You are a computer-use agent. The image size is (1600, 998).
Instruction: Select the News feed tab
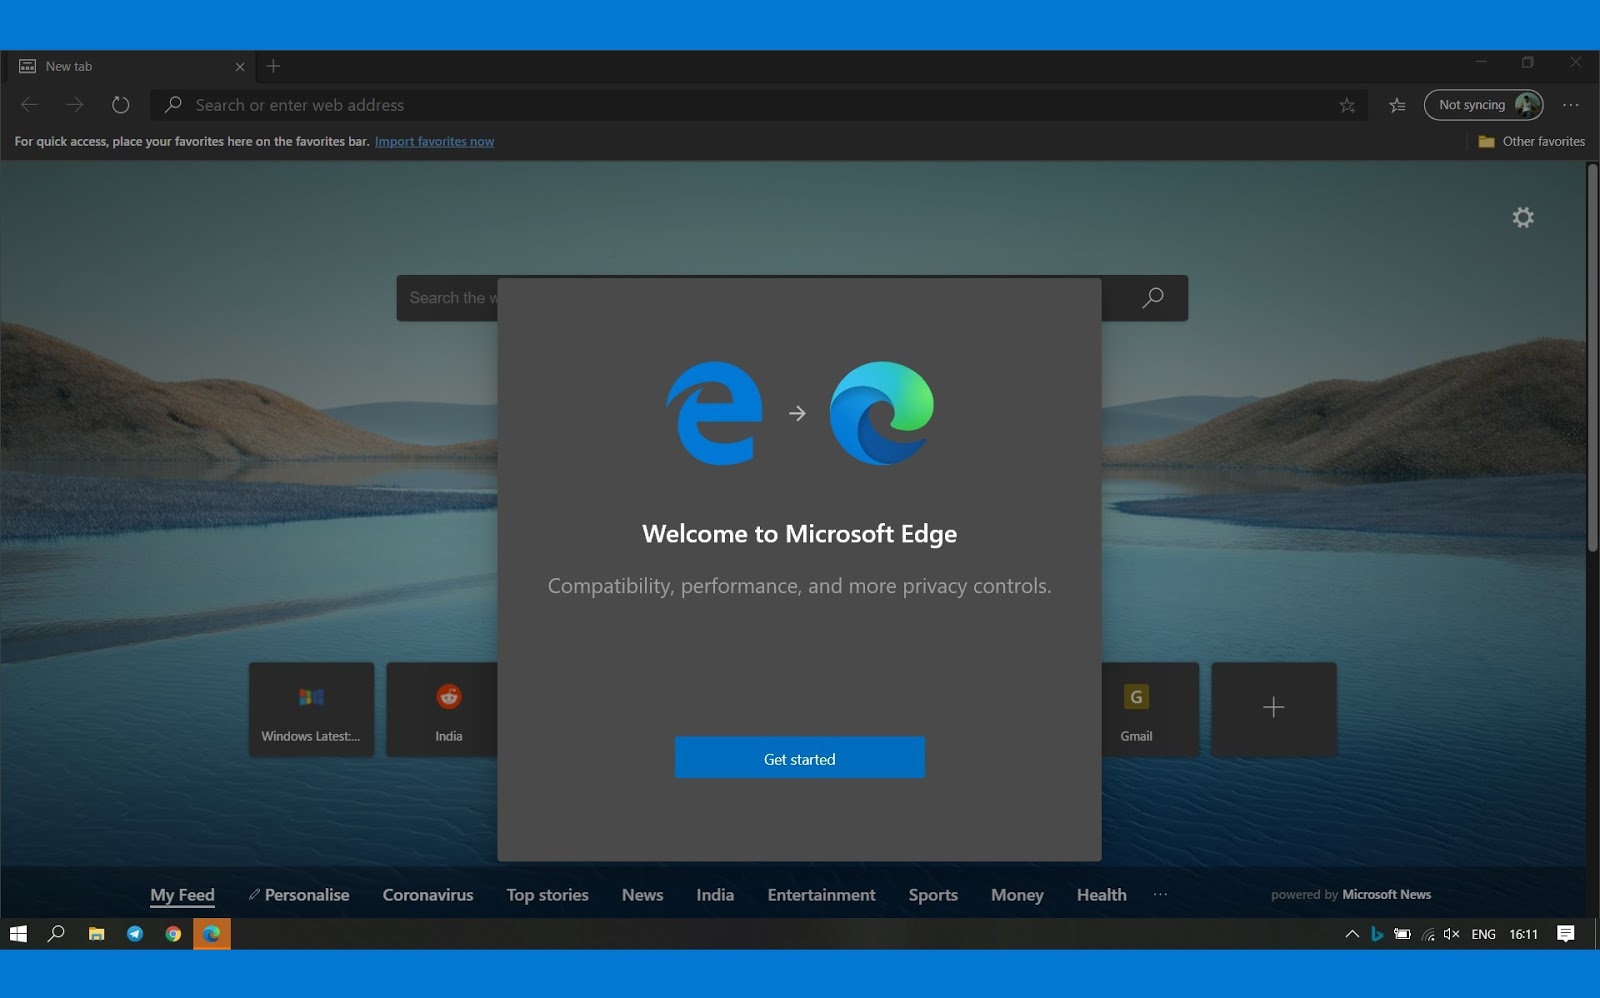pos(642,895)
